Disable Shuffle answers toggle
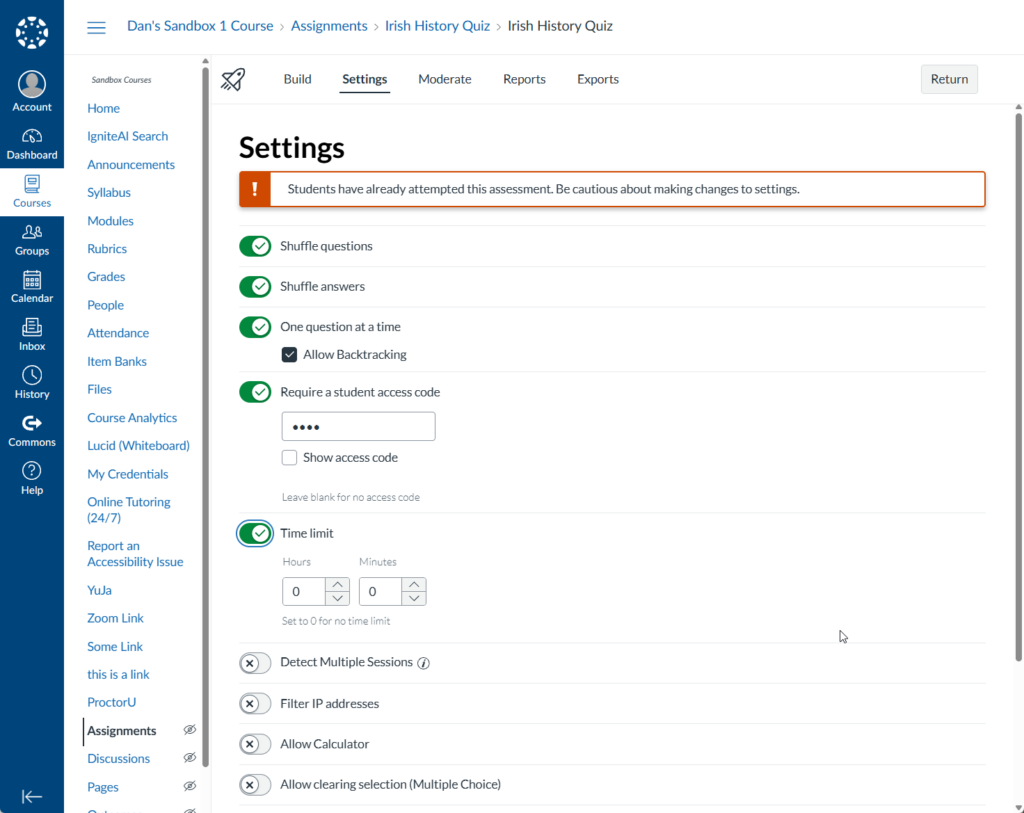The width and height of the screenshot is (1024, 813). click(x=255, y=287)
